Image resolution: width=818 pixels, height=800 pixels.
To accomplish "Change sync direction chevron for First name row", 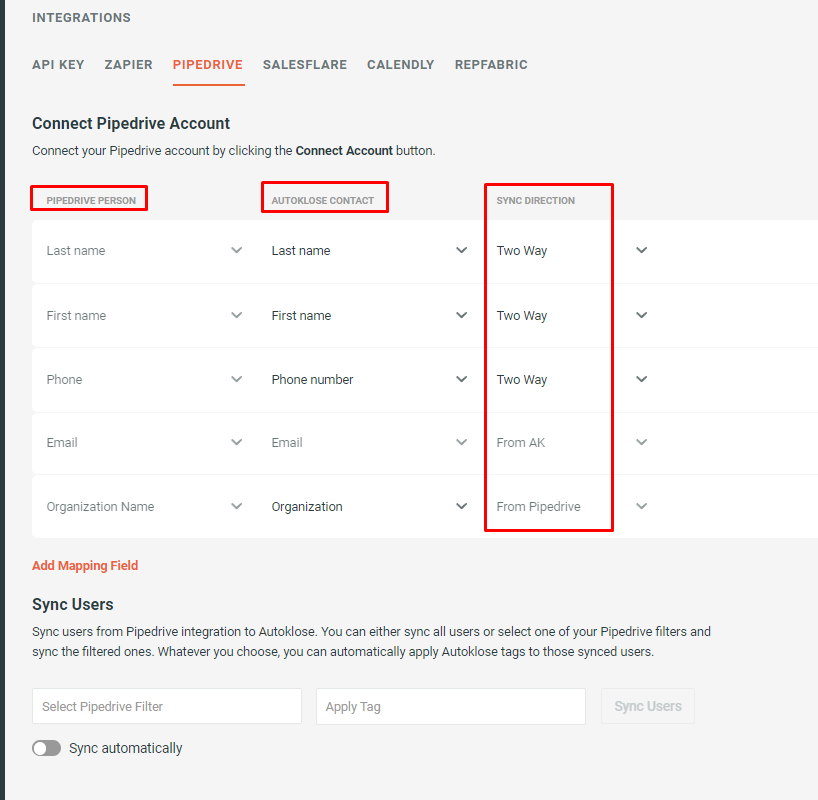I will [x=642, y=315].
